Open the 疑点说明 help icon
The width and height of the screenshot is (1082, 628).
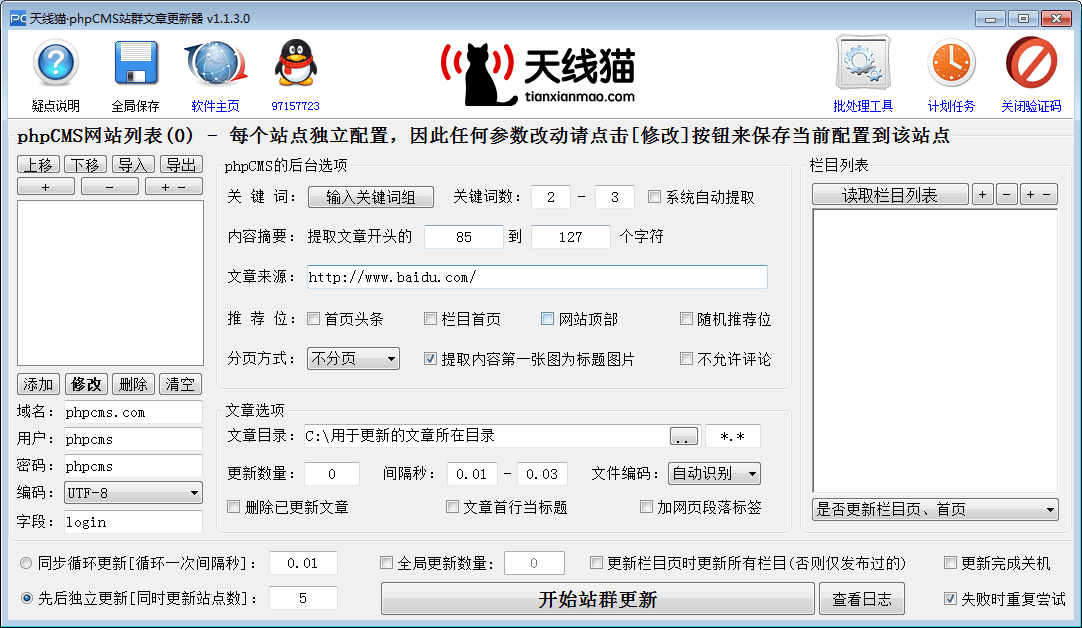(55, 63)
